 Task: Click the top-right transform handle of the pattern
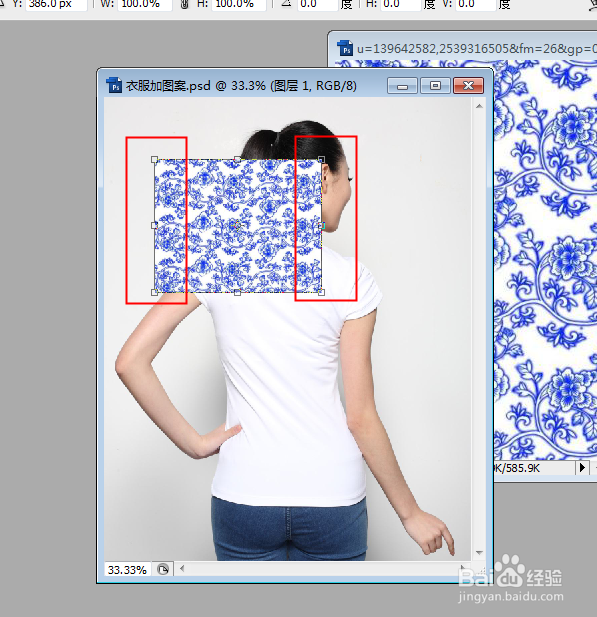(321, 159)
